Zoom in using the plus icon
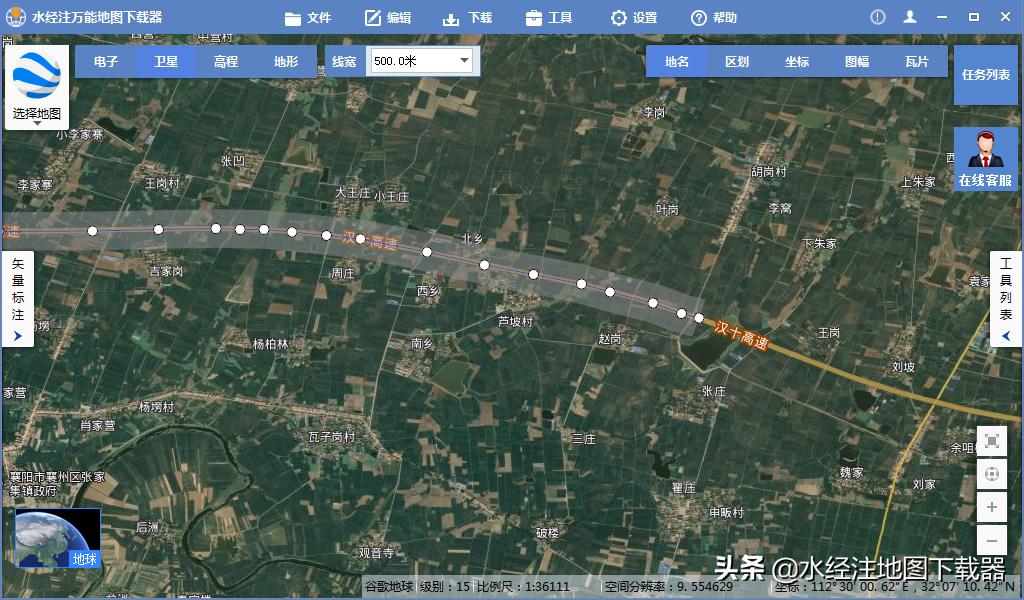The height and width of the screenshot is (600, 1024). pyautogui.click(x=991, y=507)
